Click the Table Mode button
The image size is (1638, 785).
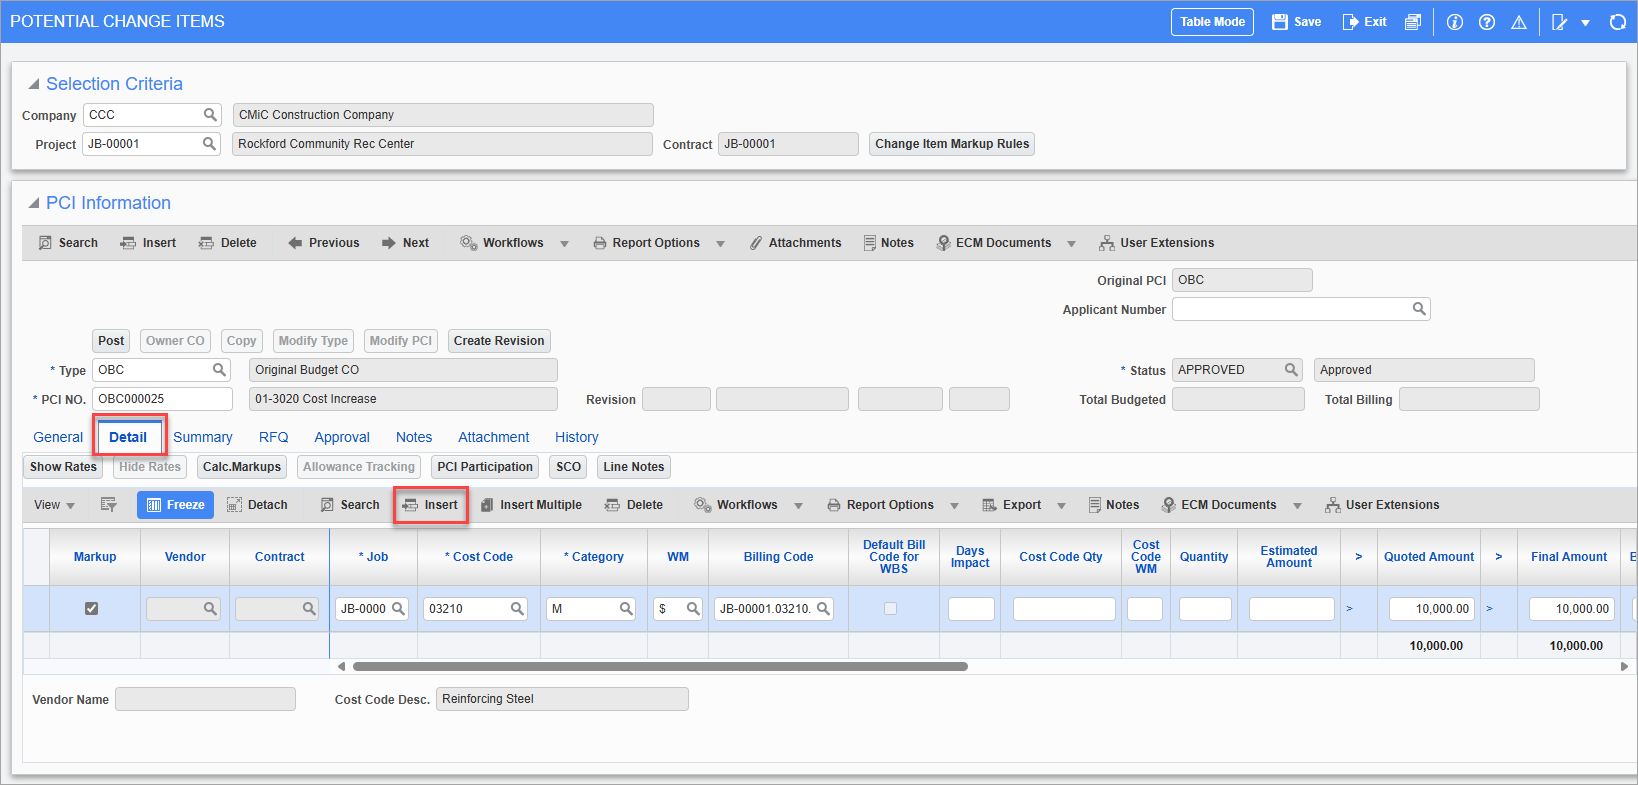coord(1212,22)
